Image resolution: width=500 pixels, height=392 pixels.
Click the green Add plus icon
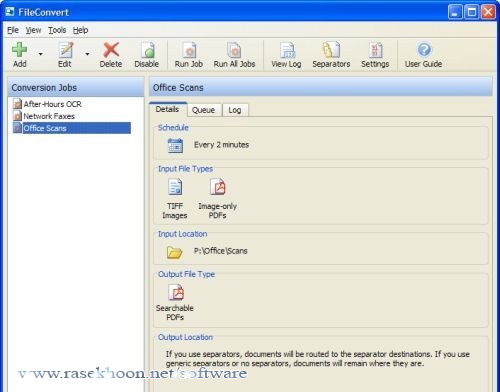coord(19,50)
